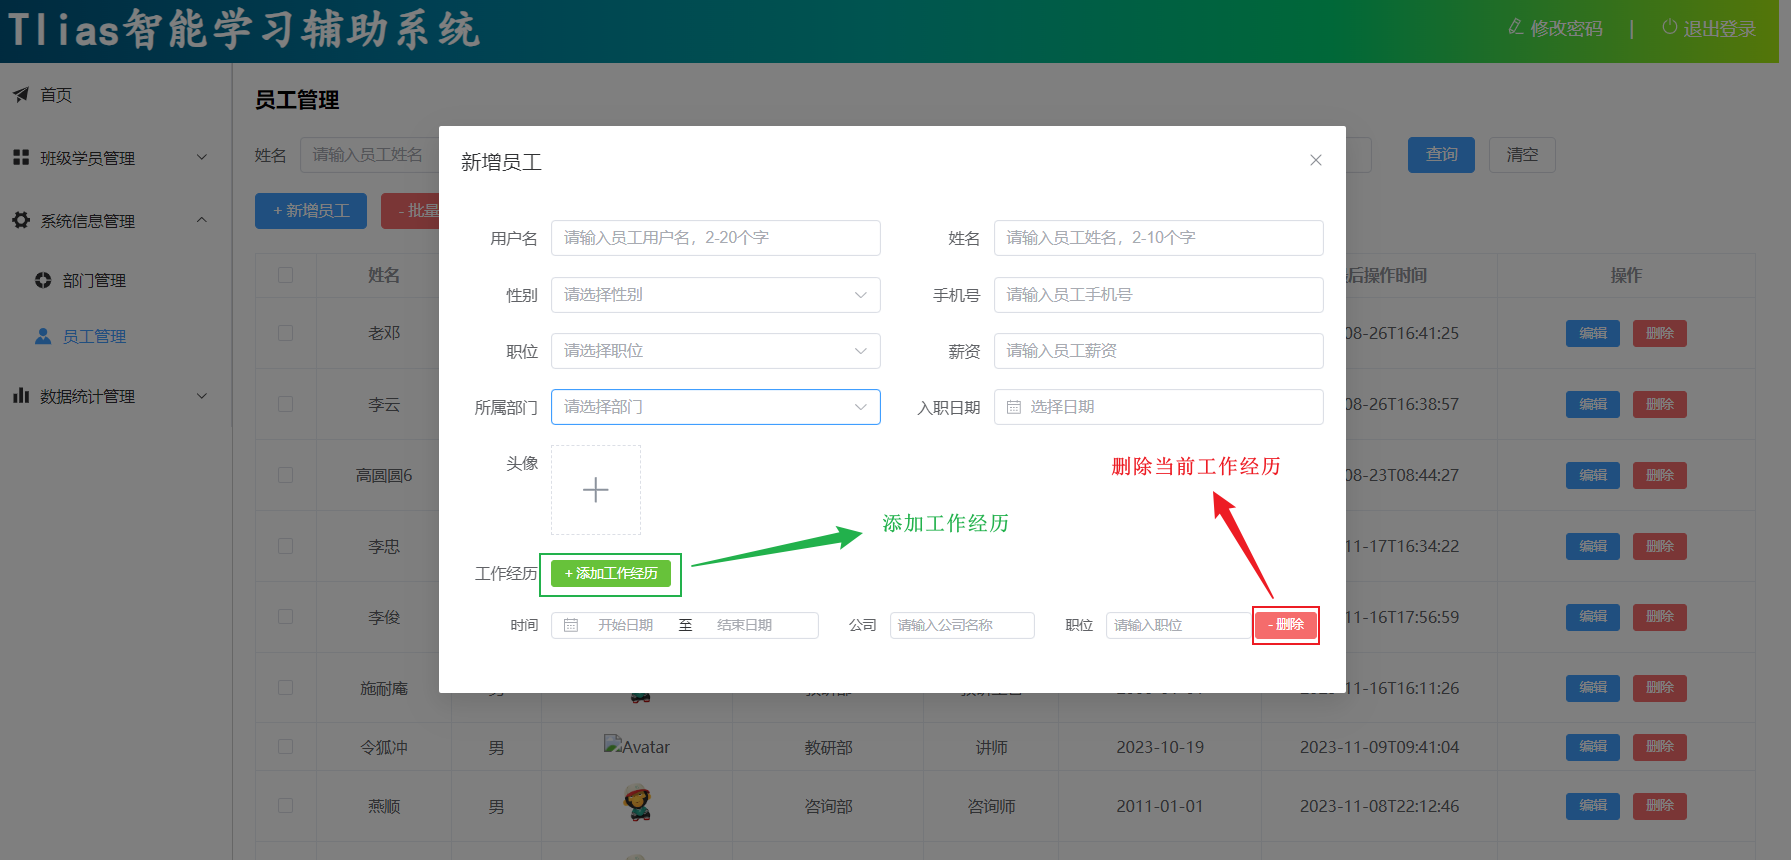The image size is (1791, 860).
Task: Open the position (职位) dropdown
Action: (x=715, y=351)
